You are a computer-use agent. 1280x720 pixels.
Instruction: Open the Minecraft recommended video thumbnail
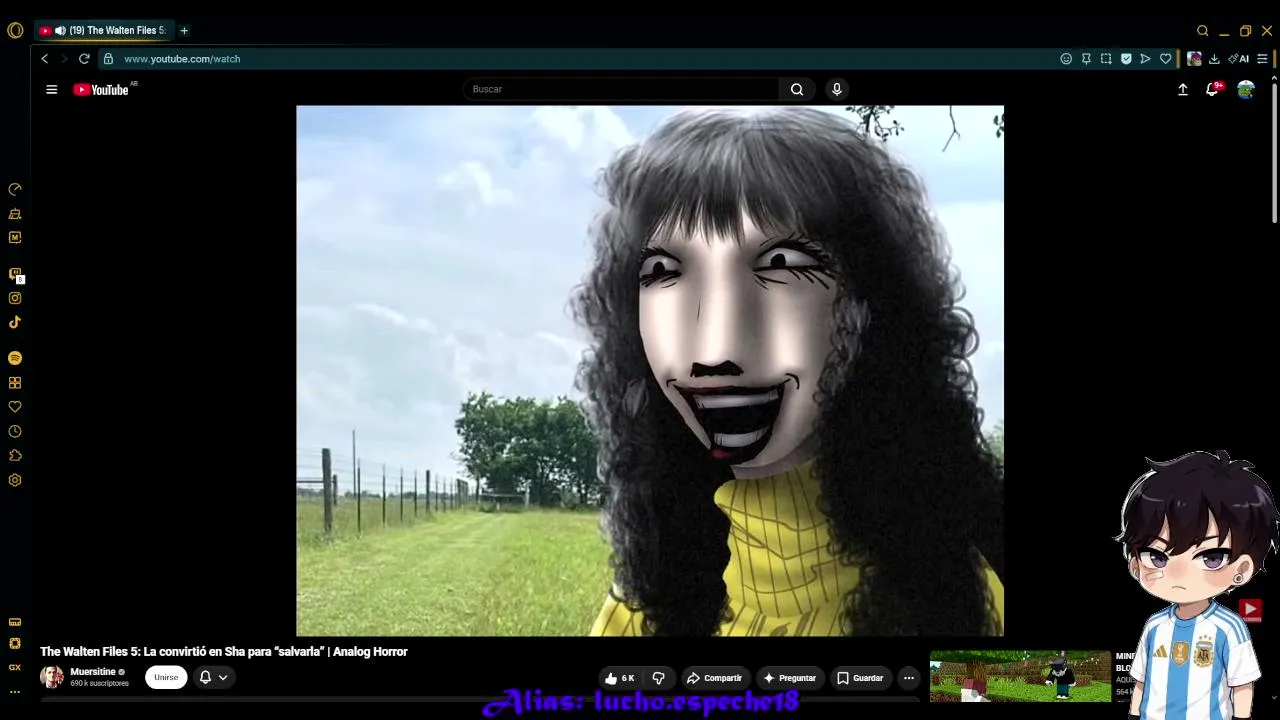(x=1020, y=677)
